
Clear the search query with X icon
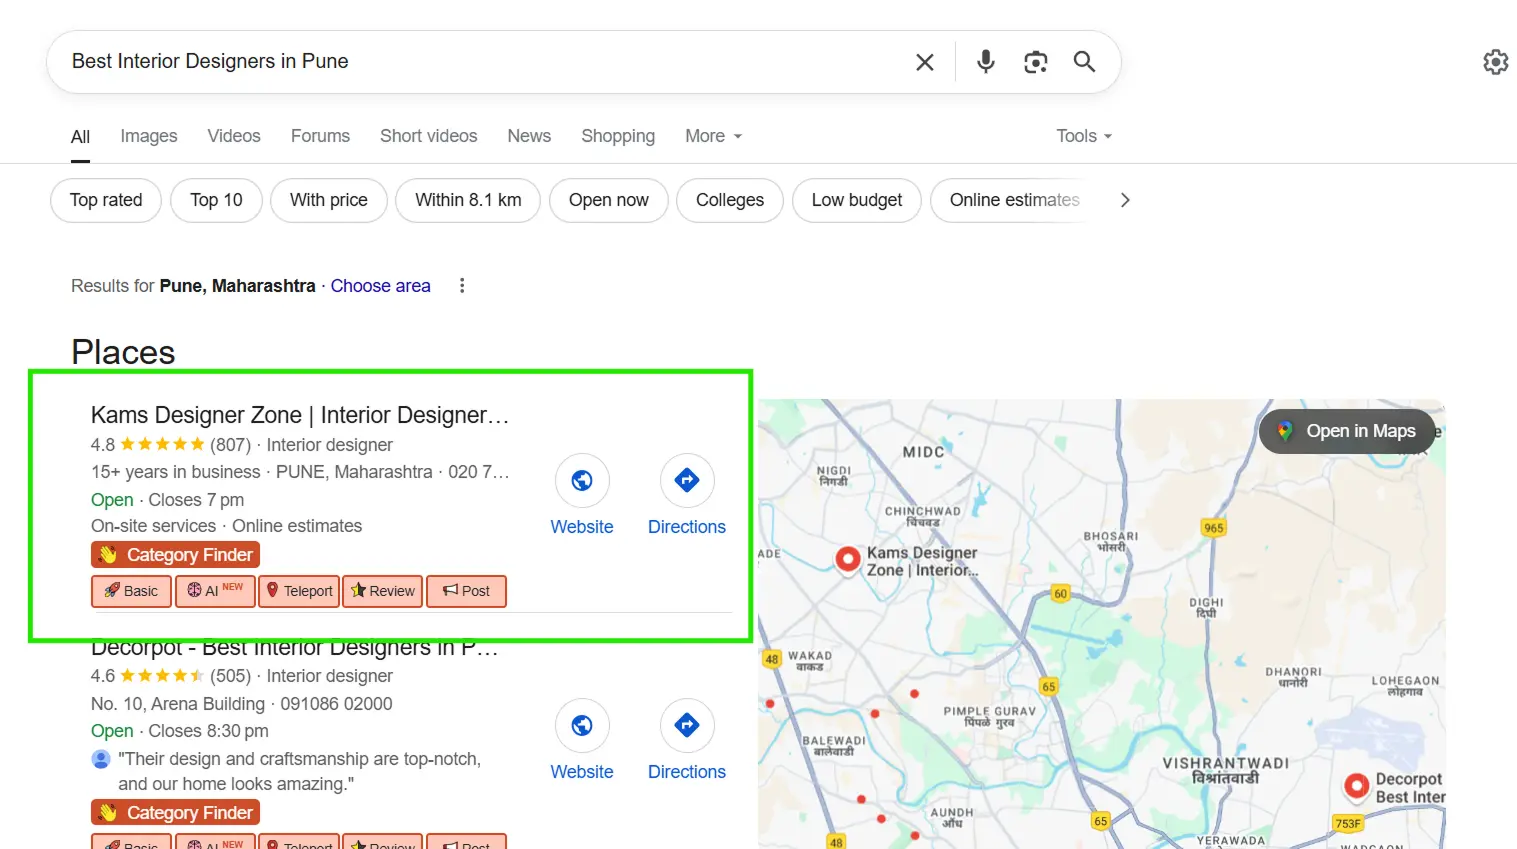tap(925, 62)
